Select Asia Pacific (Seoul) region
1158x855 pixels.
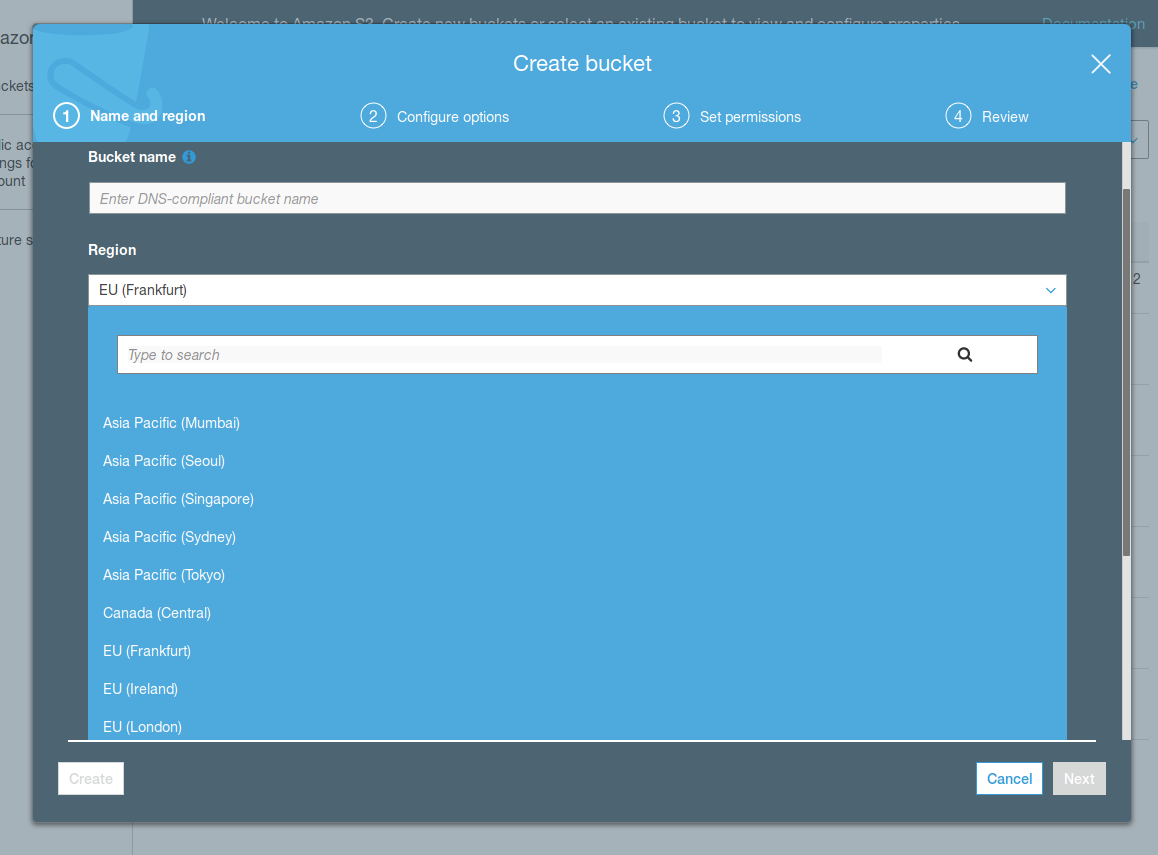click(164, 461)
